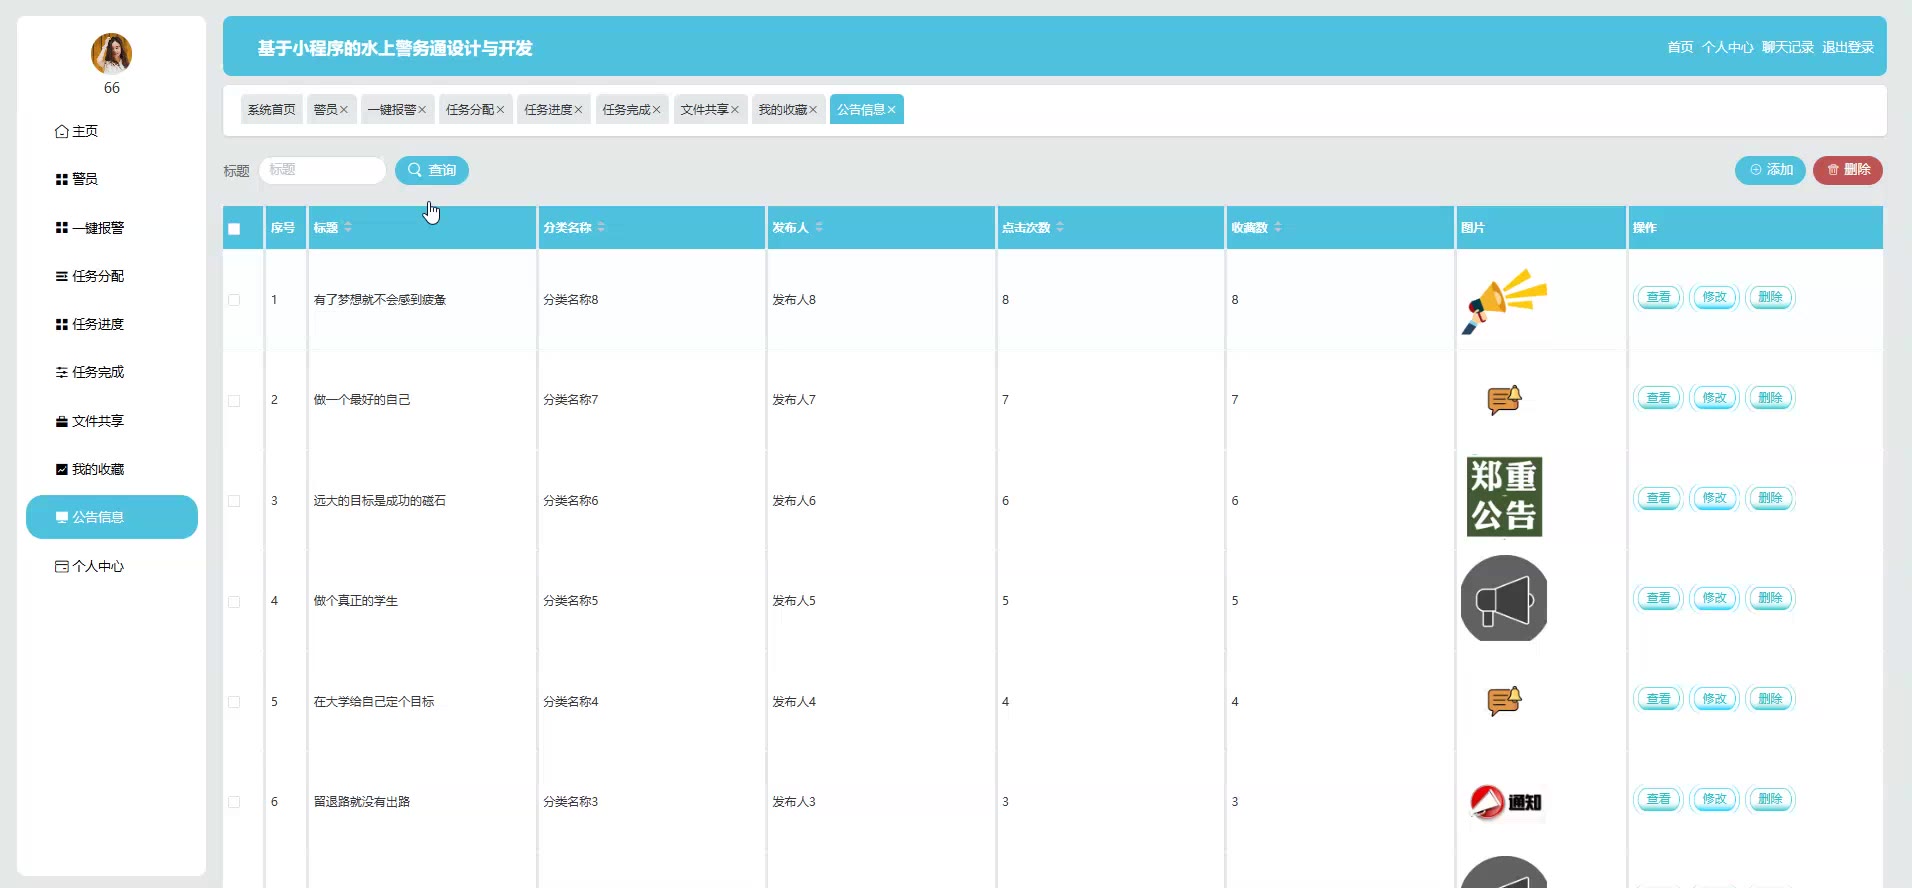The height and width of the screenshot is (888, 1912).
Task: Sort by 收藏数 column arrows
Action: (x=1277, y=228)
